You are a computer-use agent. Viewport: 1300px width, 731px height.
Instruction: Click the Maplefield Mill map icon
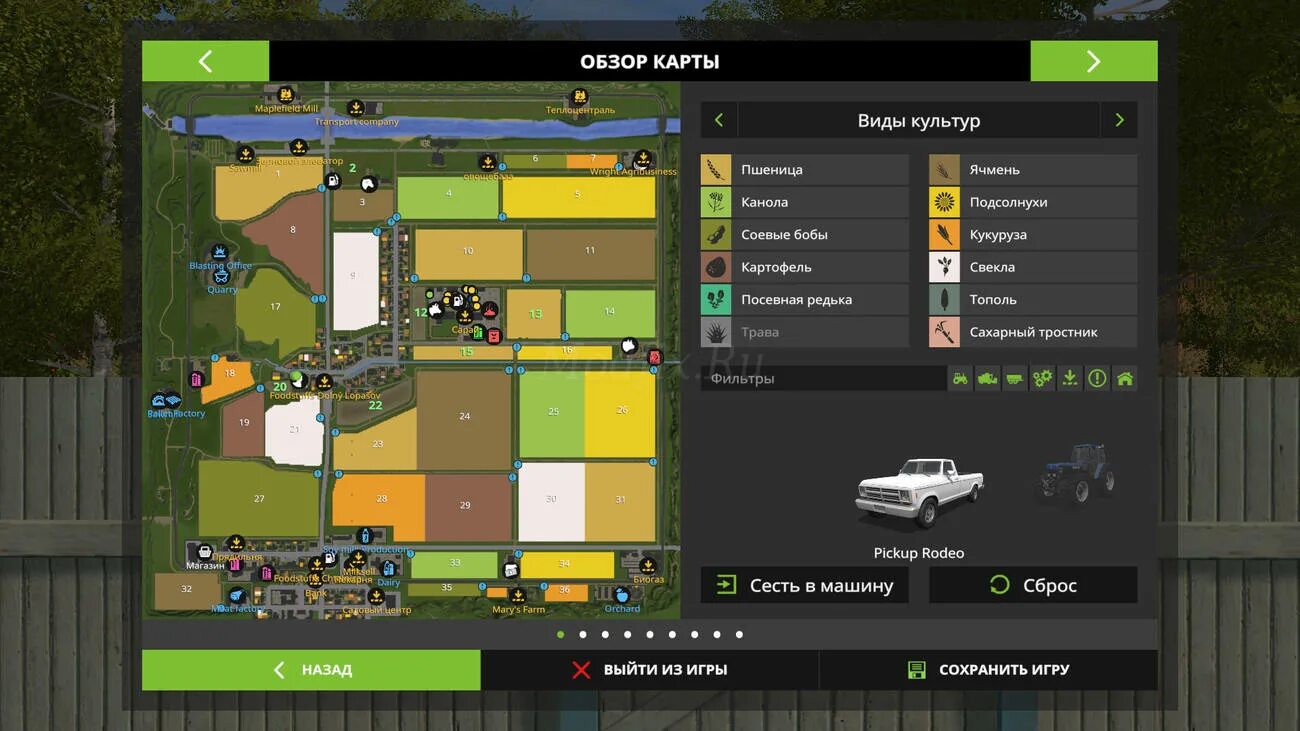286,94
